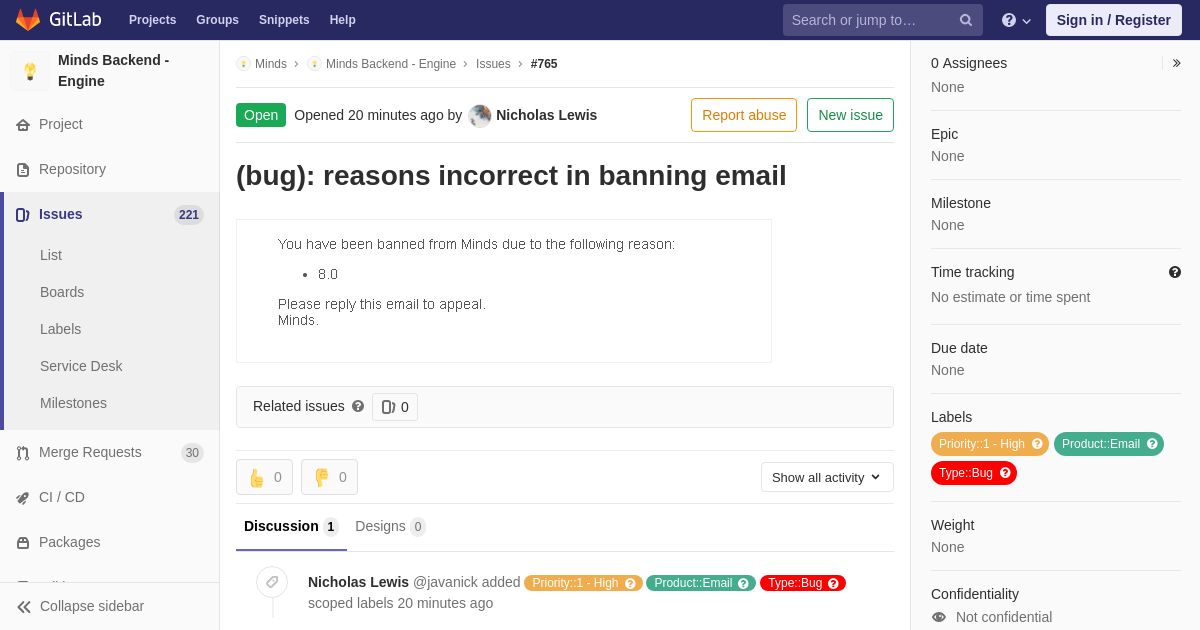
Task: Click Type::Bug label help icon in sidebar
Action: point(1005,473)
